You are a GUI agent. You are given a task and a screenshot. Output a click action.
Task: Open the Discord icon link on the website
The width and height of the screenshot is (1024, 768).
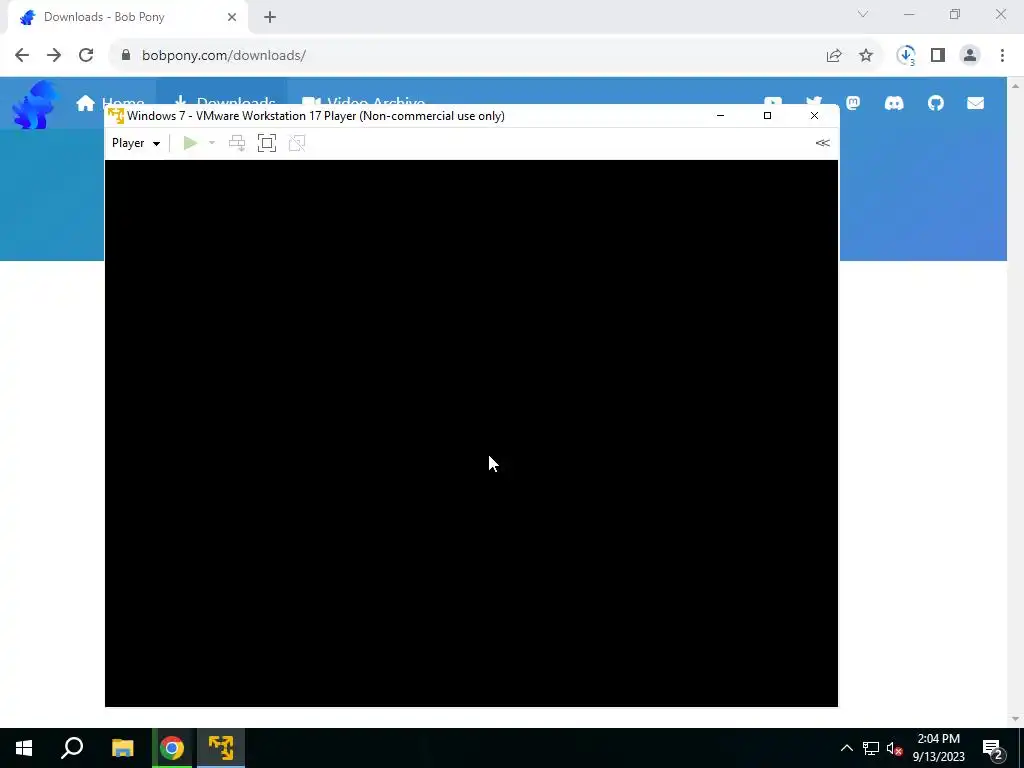894,103
